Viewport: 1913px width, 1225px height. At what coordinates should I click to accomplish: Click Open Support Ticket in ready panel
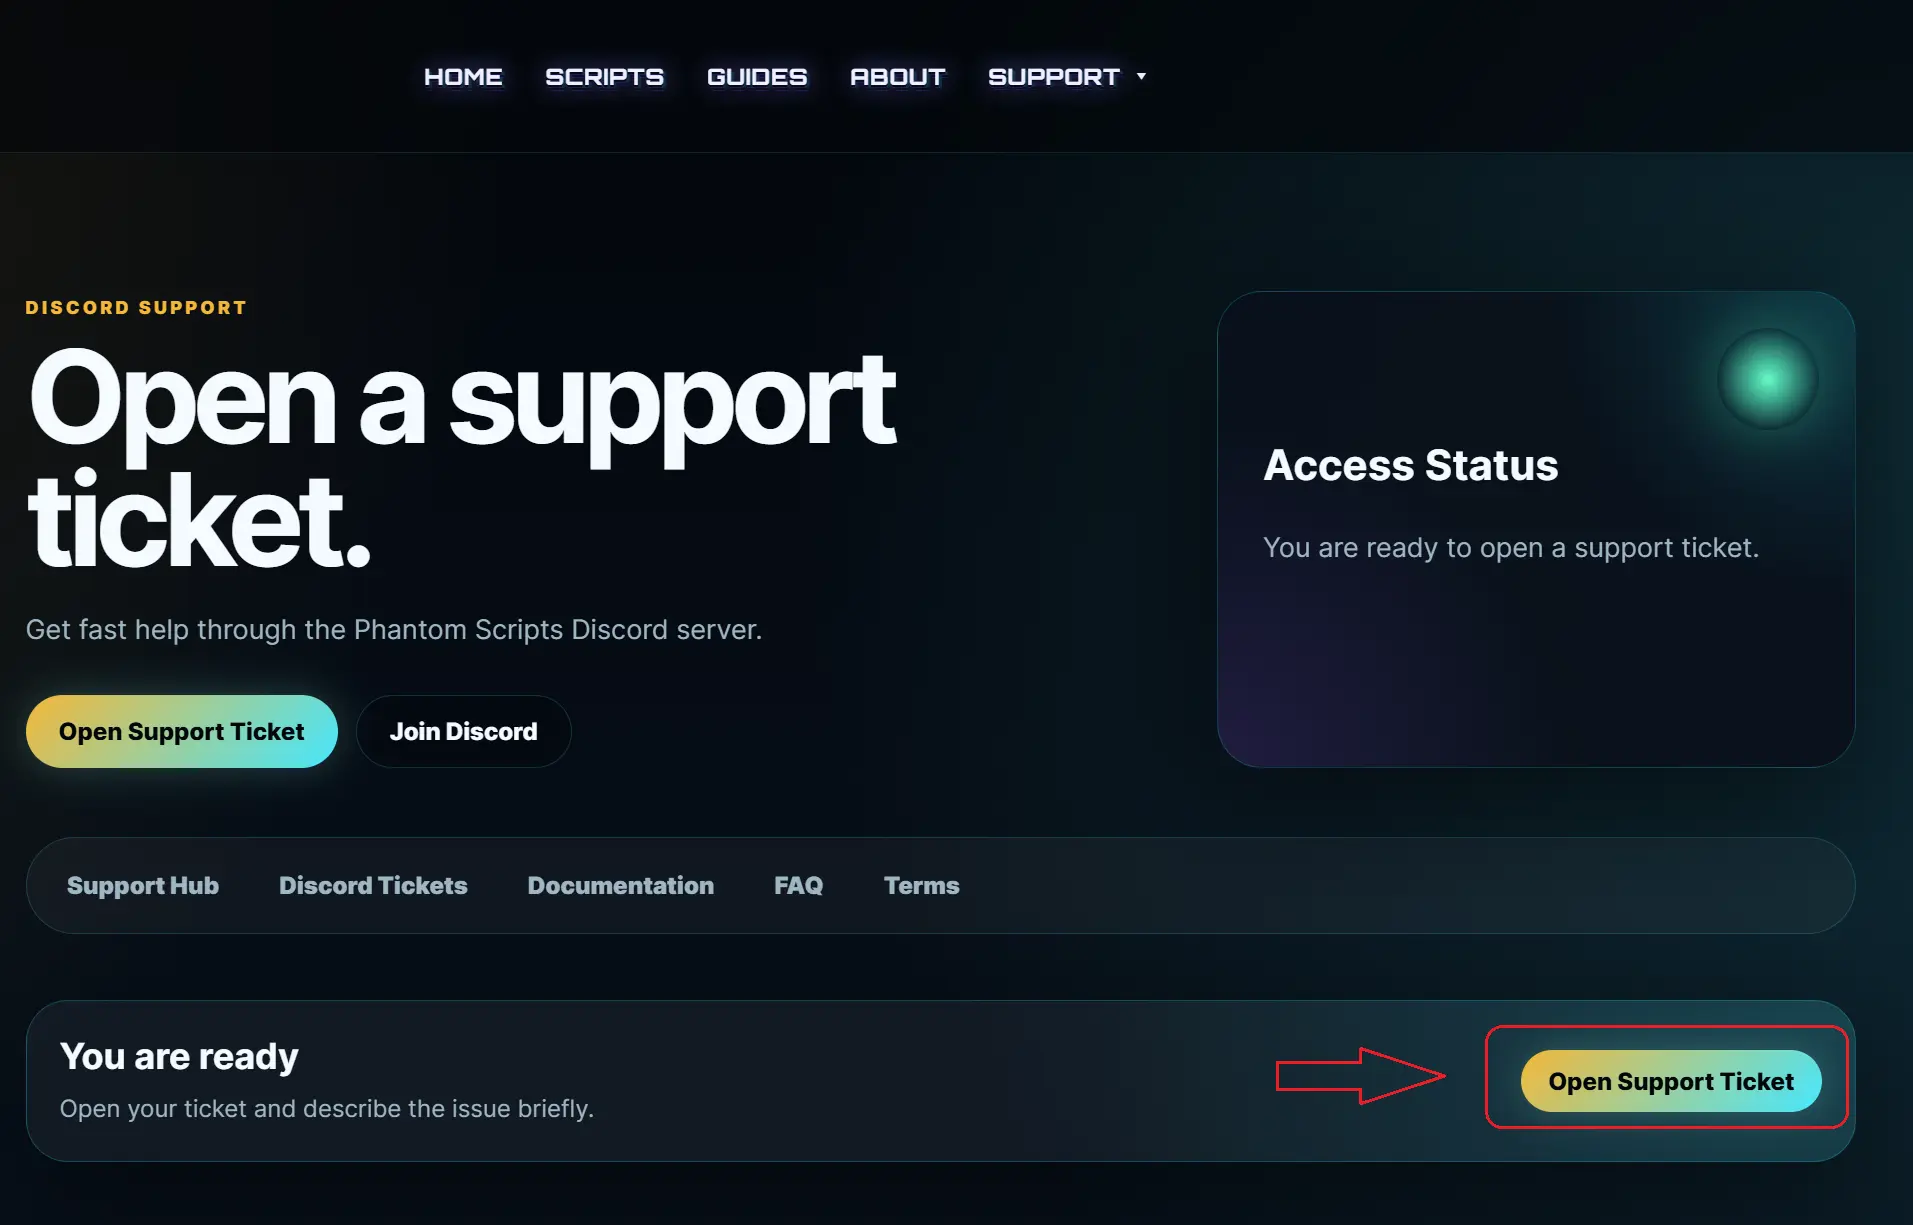(1671, 1081)
